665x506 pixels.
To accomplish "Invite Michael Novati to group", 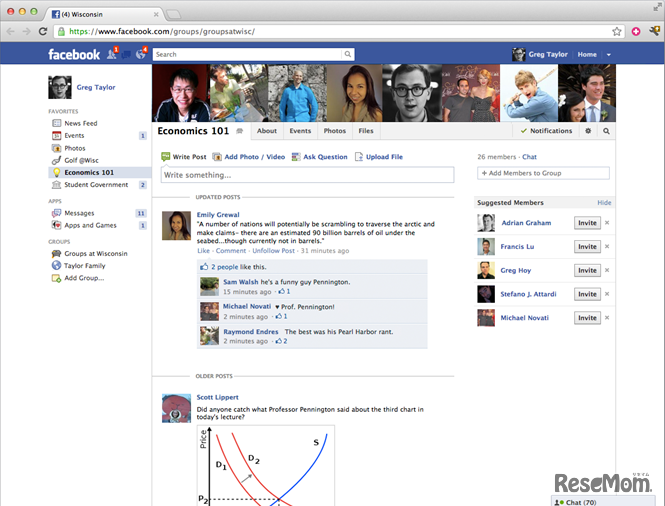I will coord(587,318).
